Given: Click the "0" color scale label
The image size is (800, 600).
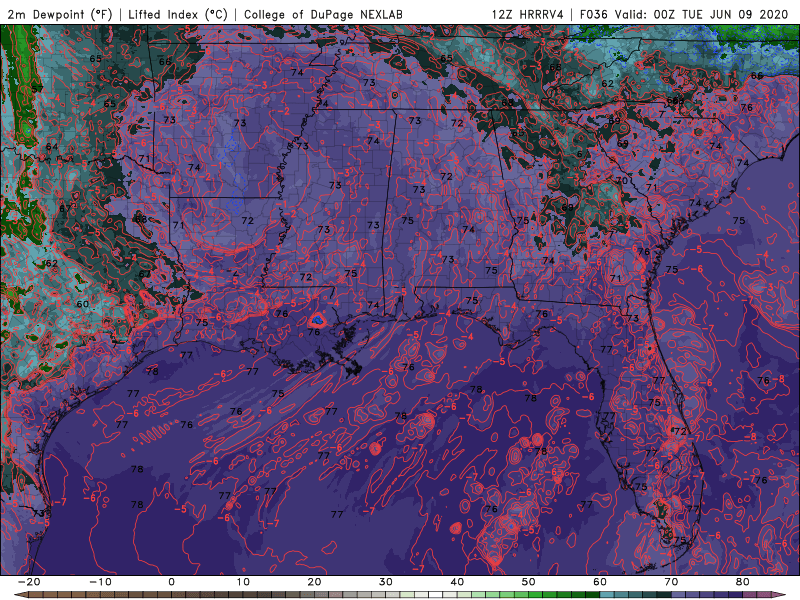Looking at the screenshot, I should (x=171, y=582).
